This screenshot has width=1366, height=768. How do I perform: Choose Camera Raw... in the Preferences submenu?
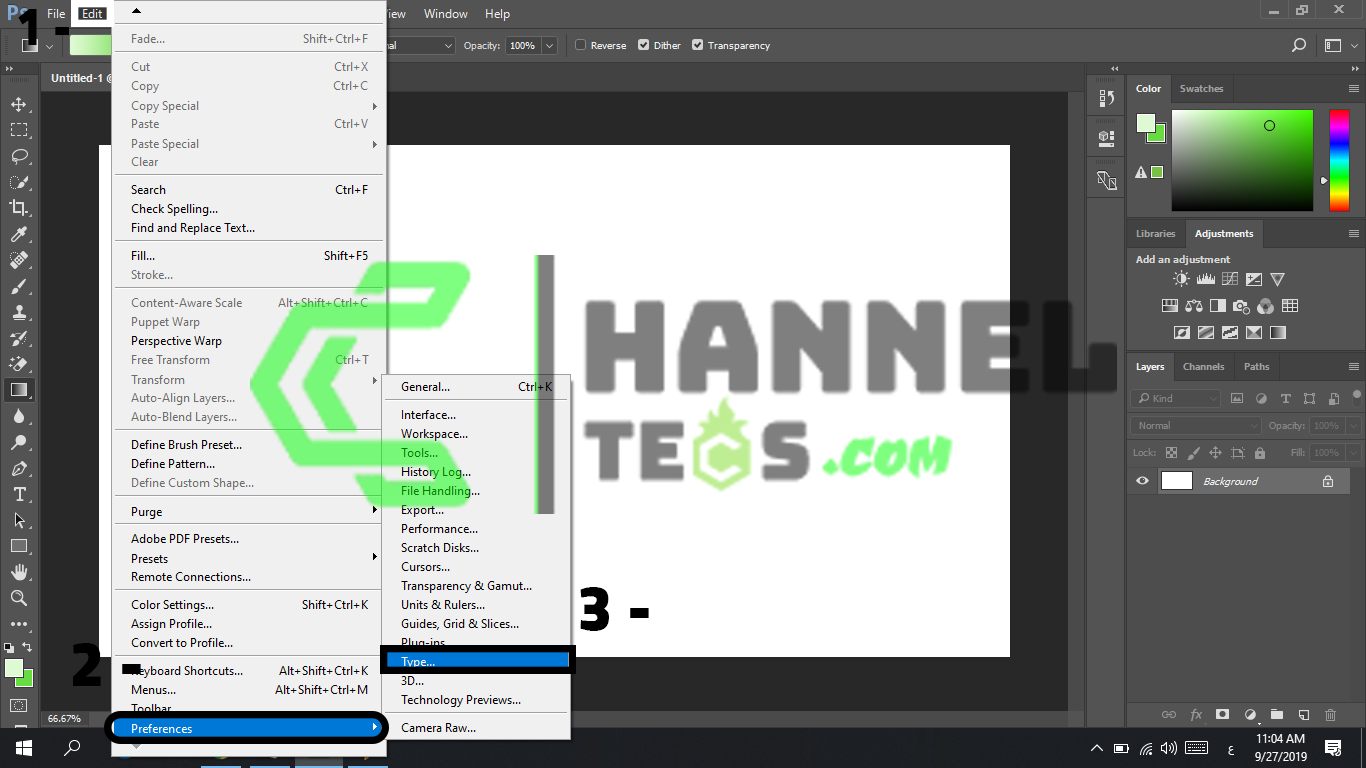point(477,728)
